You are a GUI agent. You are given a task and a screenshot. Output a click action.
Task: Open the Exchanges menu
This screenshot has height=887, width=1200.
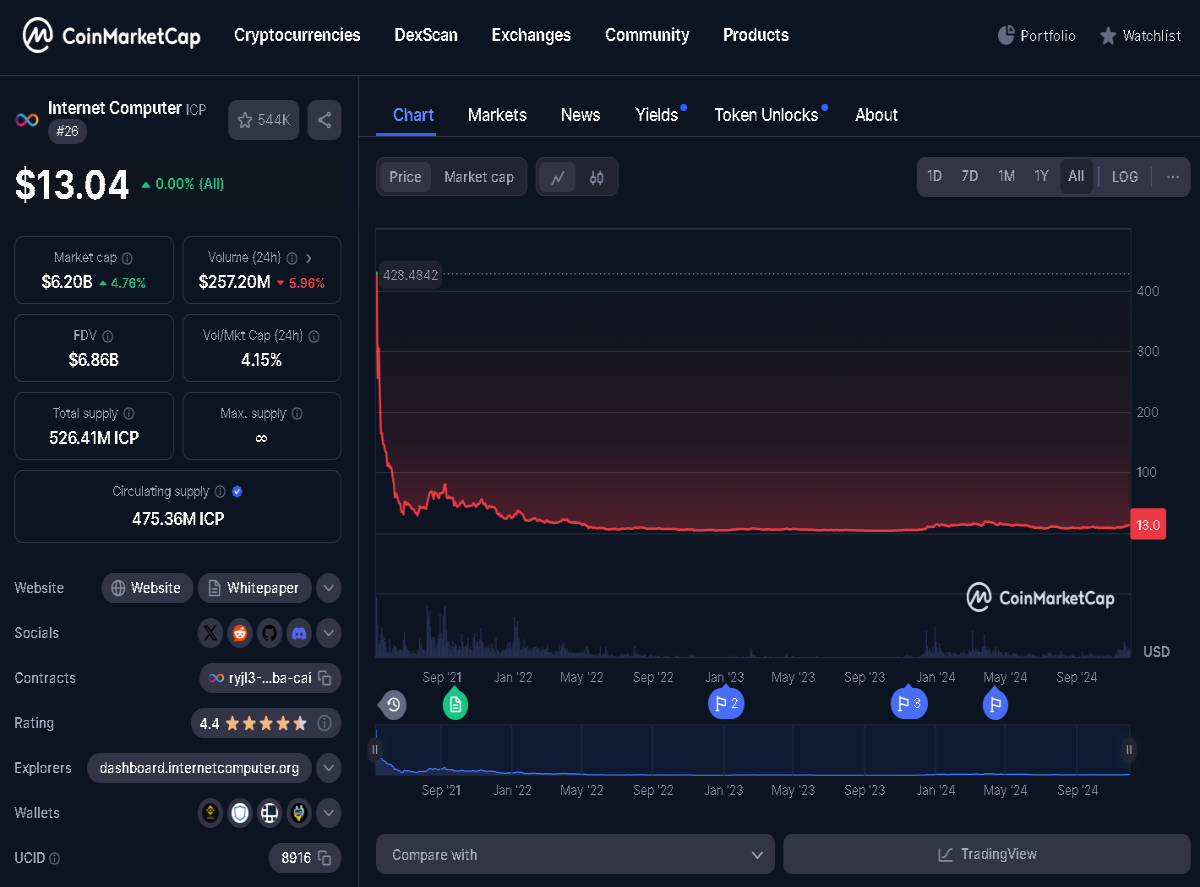[531, 35]
